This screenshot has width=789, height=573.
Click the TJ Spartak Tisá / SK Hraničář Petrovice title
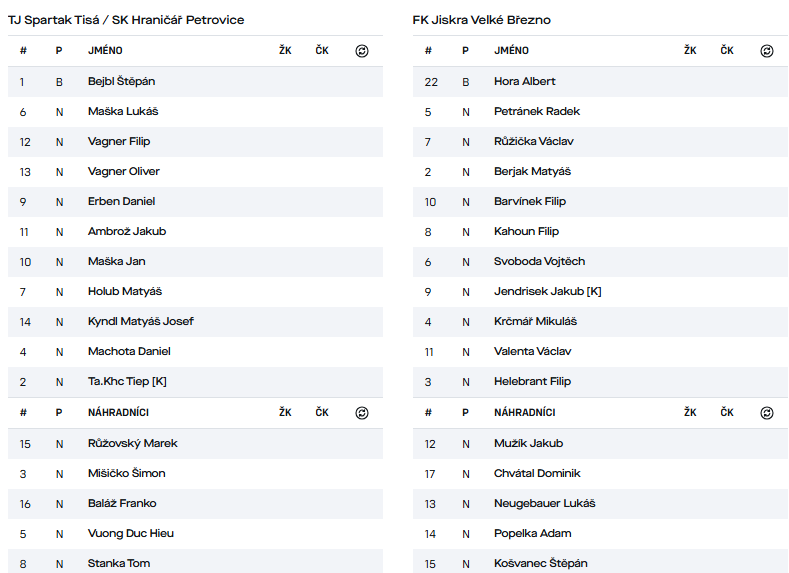pyautogui.click(x=126, y=20)
